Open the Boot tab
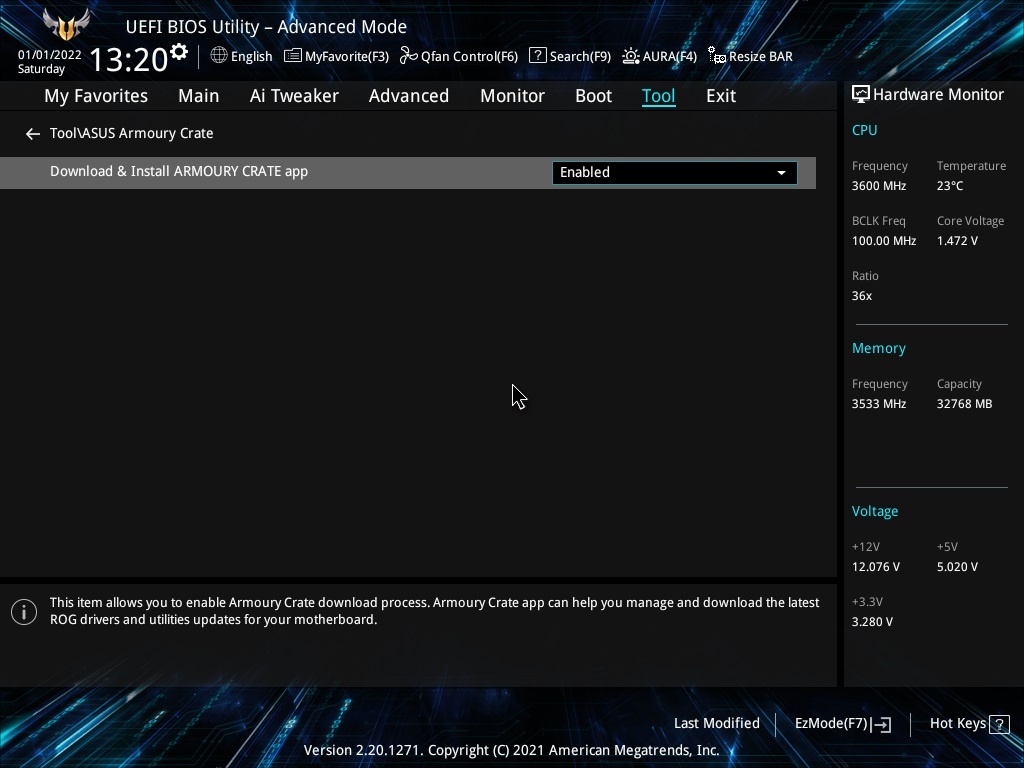 coord(594,96)
